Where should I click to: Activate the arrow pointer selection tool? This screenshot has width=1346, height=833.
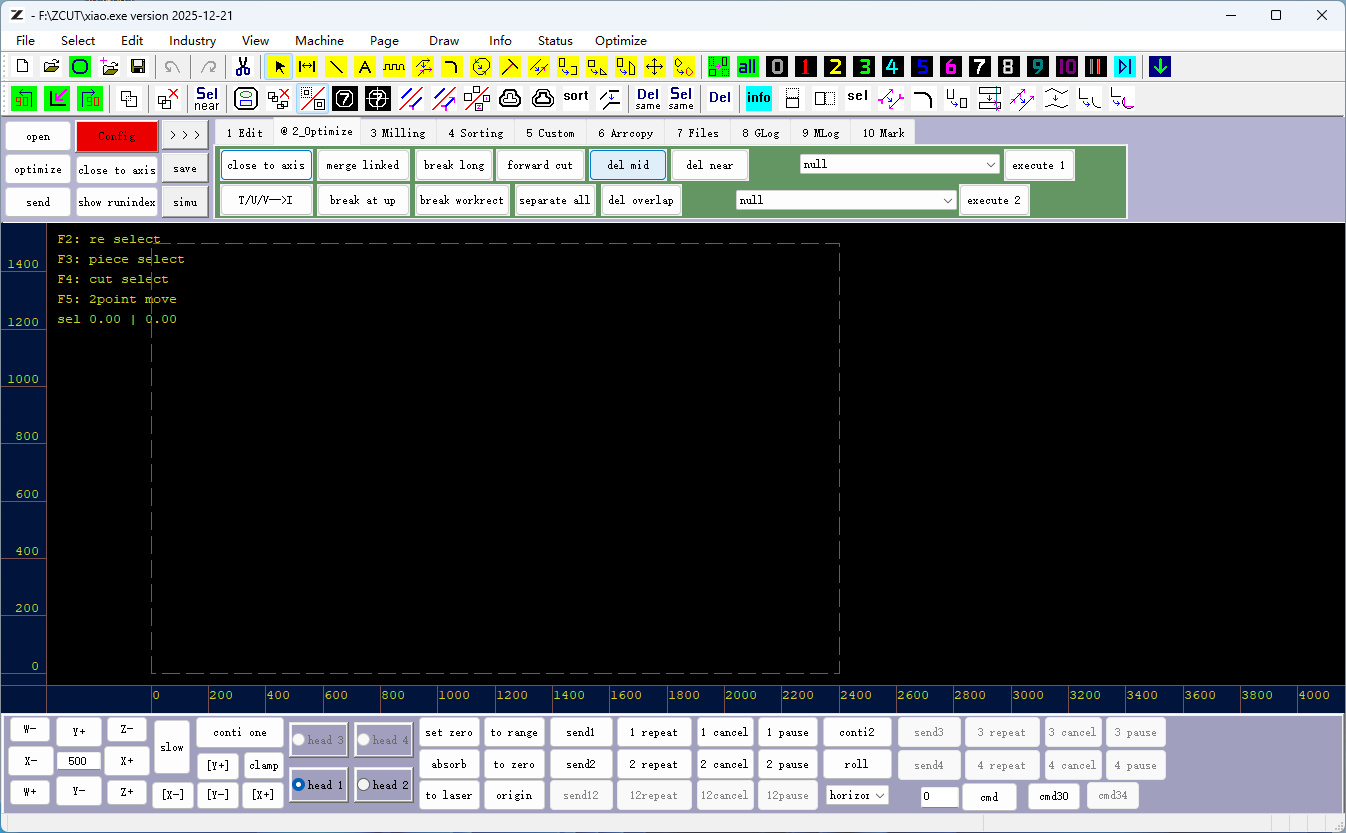pos(279,67)
